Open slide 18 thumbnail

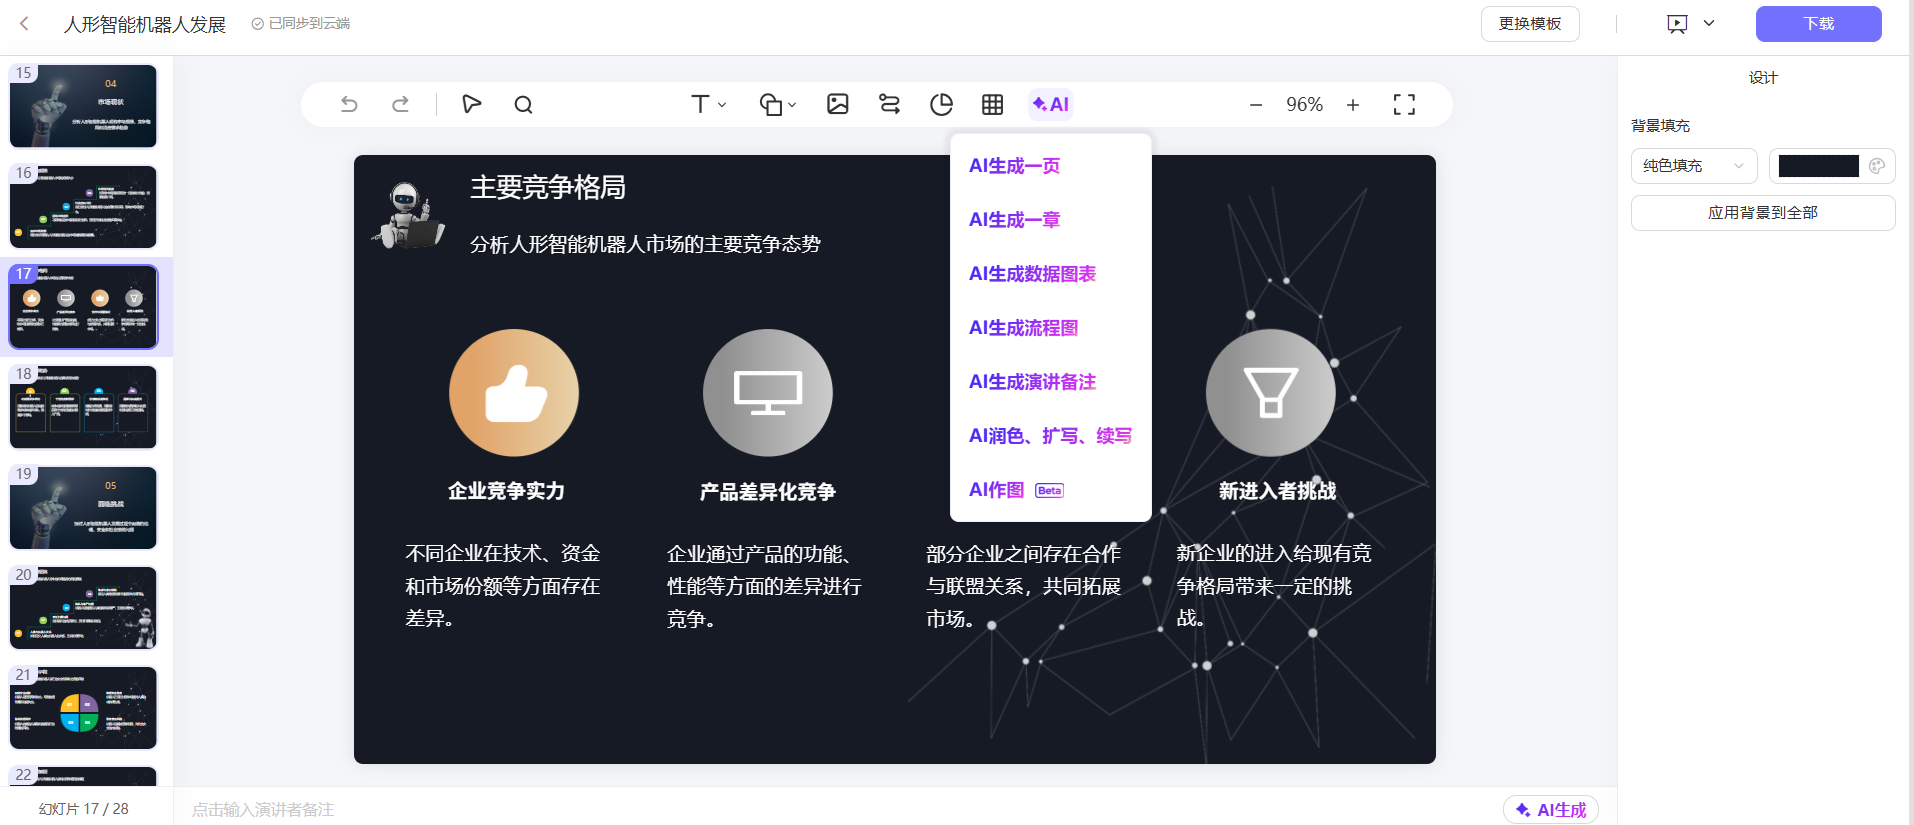[x=83, y=407]
